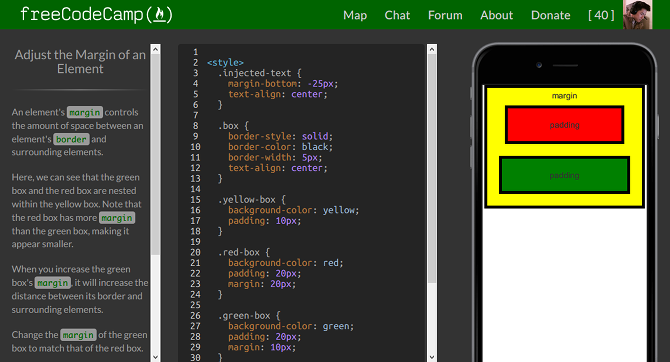Viewport: 670px width, 362px height.
Task: Click the 'border' code tag in instructions
Action: click(x=71, y=139)
